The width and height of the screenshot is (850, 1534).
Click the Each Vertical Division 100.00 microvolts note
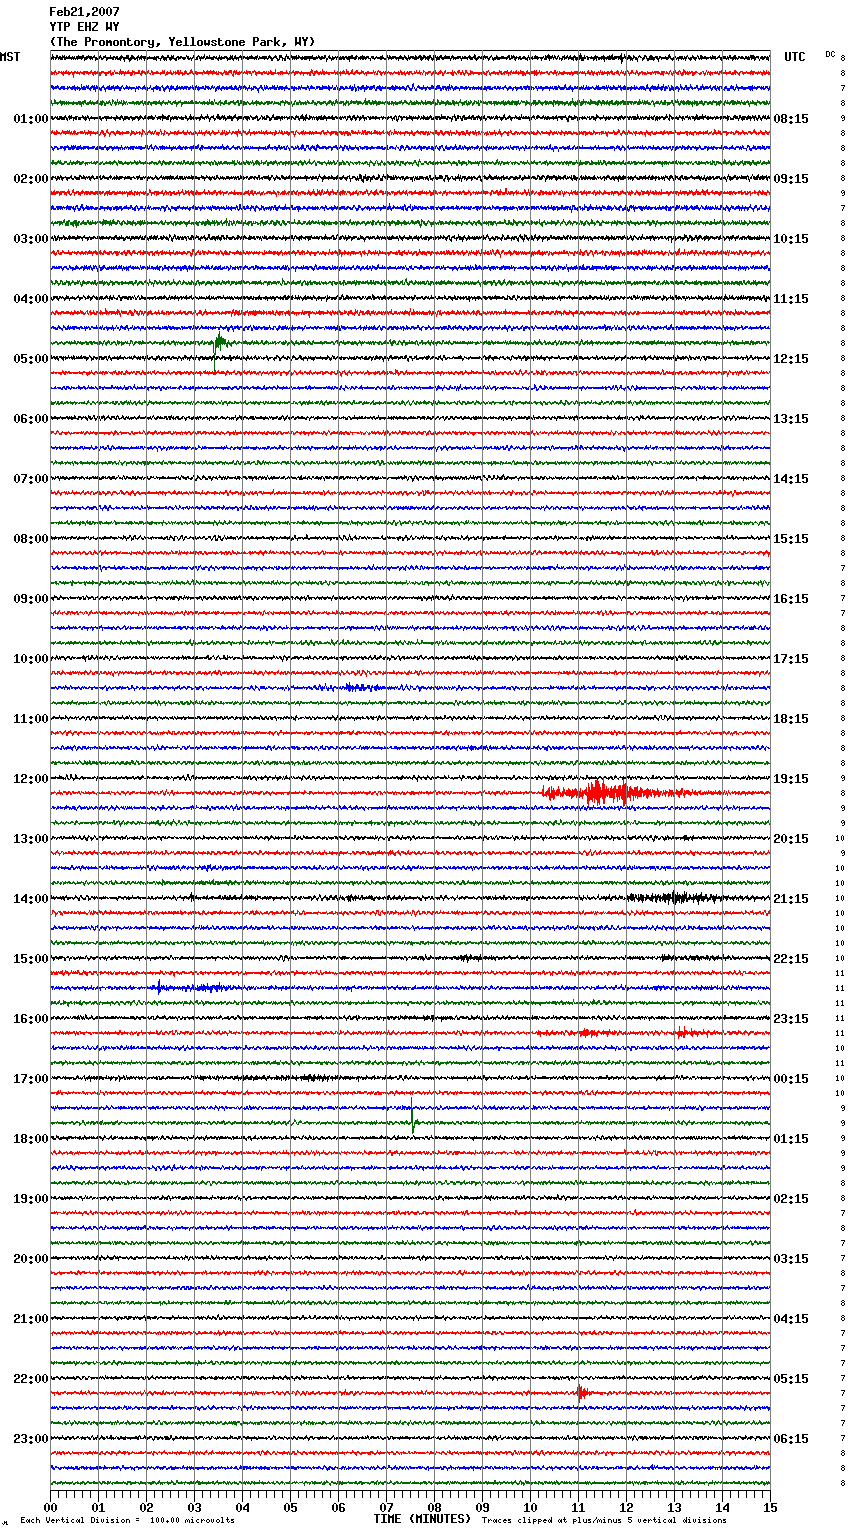[x=127, y=1521]
